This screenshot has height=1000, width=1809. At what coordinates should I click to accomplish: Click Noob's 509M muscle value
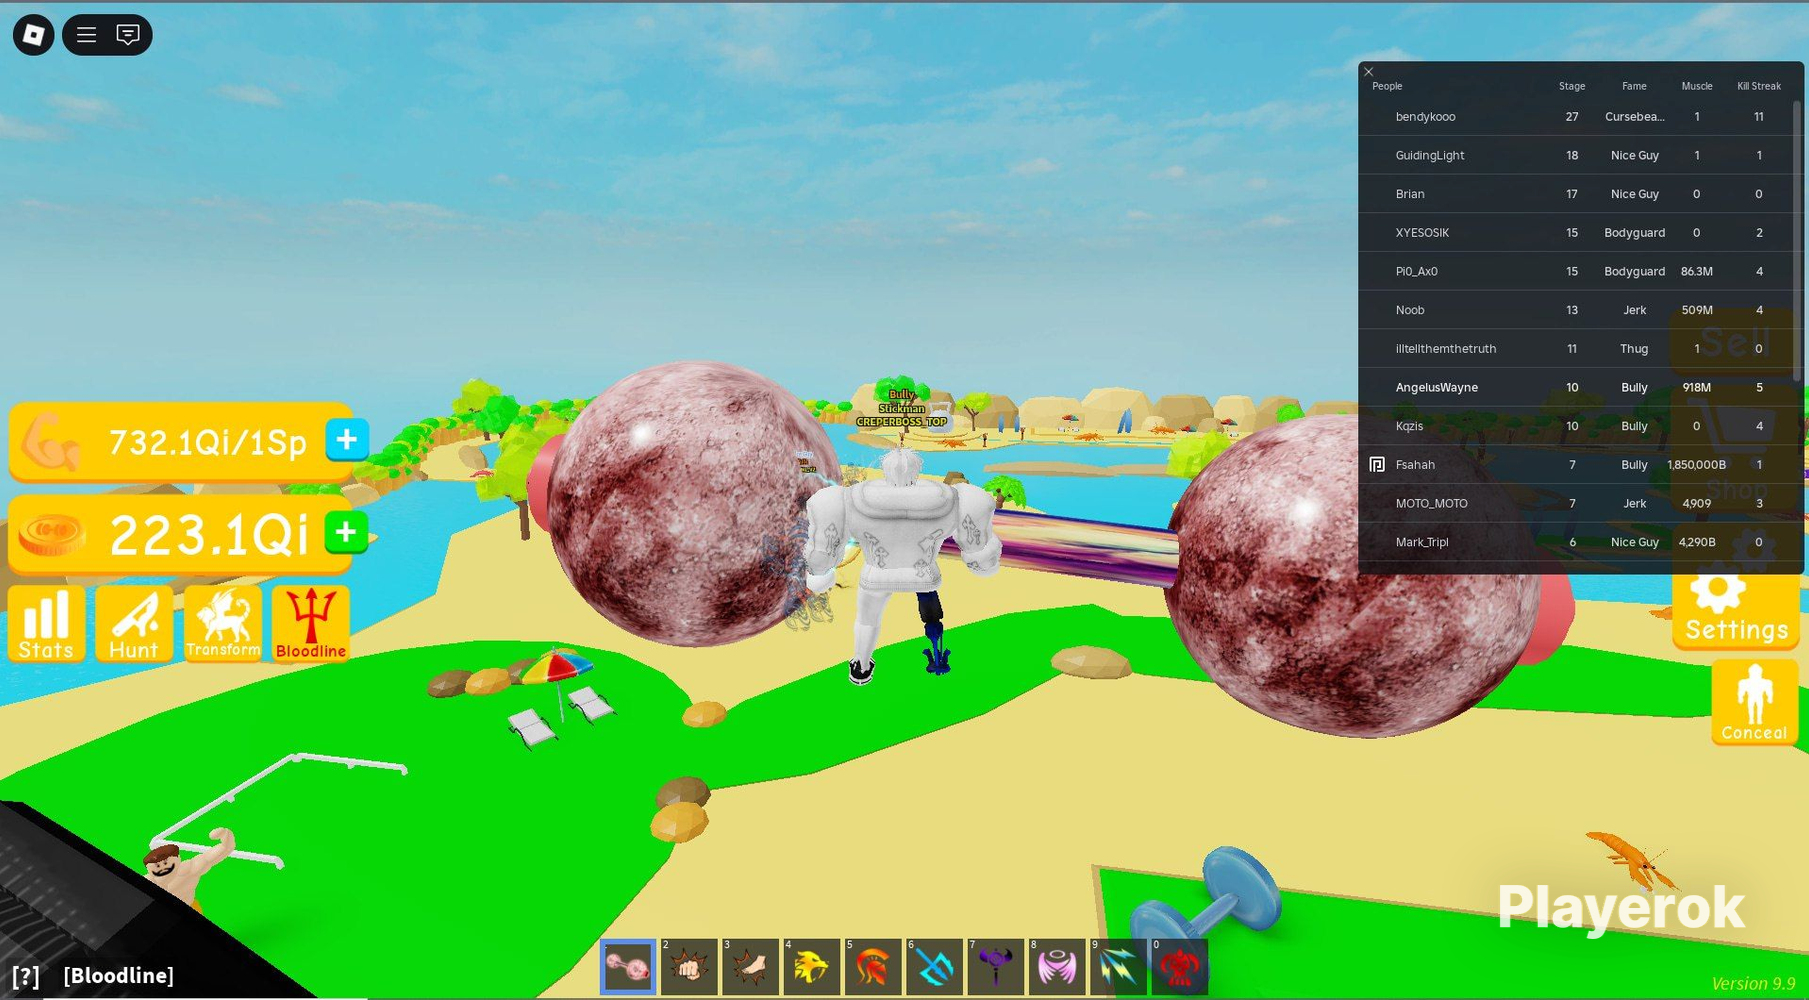[x=1697, y=310]
